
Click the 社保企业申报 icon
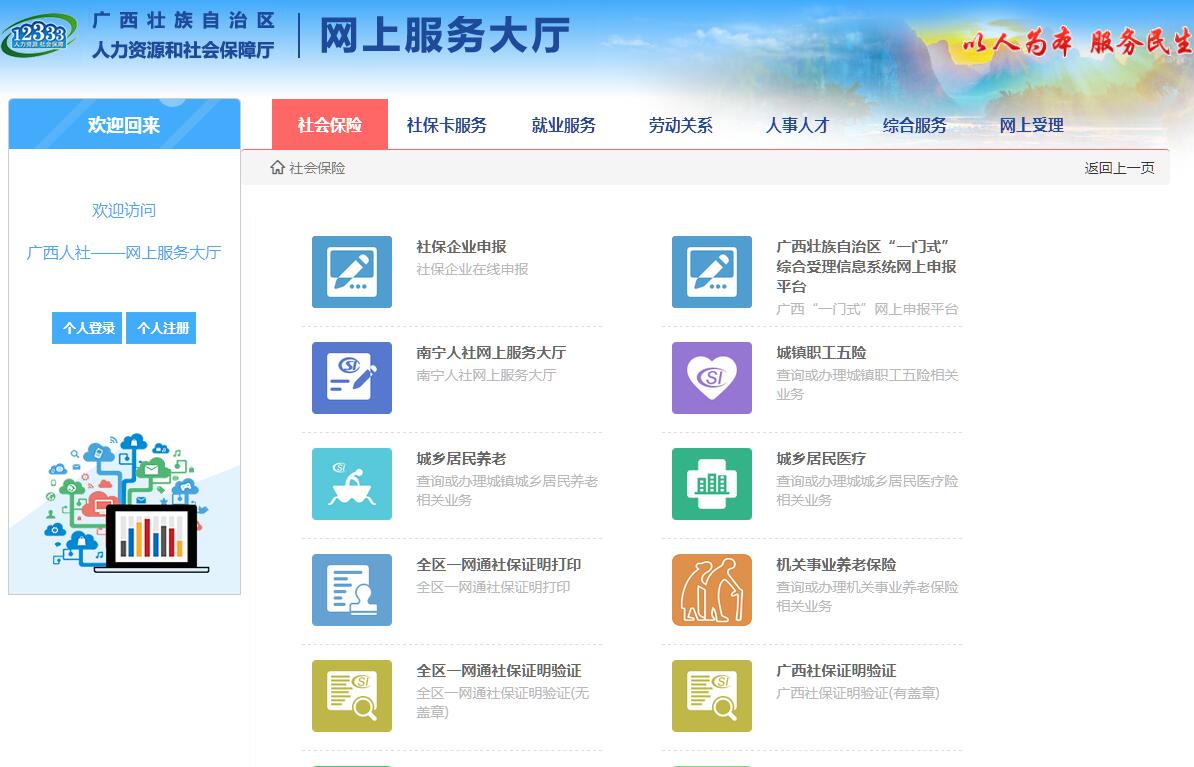352,272
